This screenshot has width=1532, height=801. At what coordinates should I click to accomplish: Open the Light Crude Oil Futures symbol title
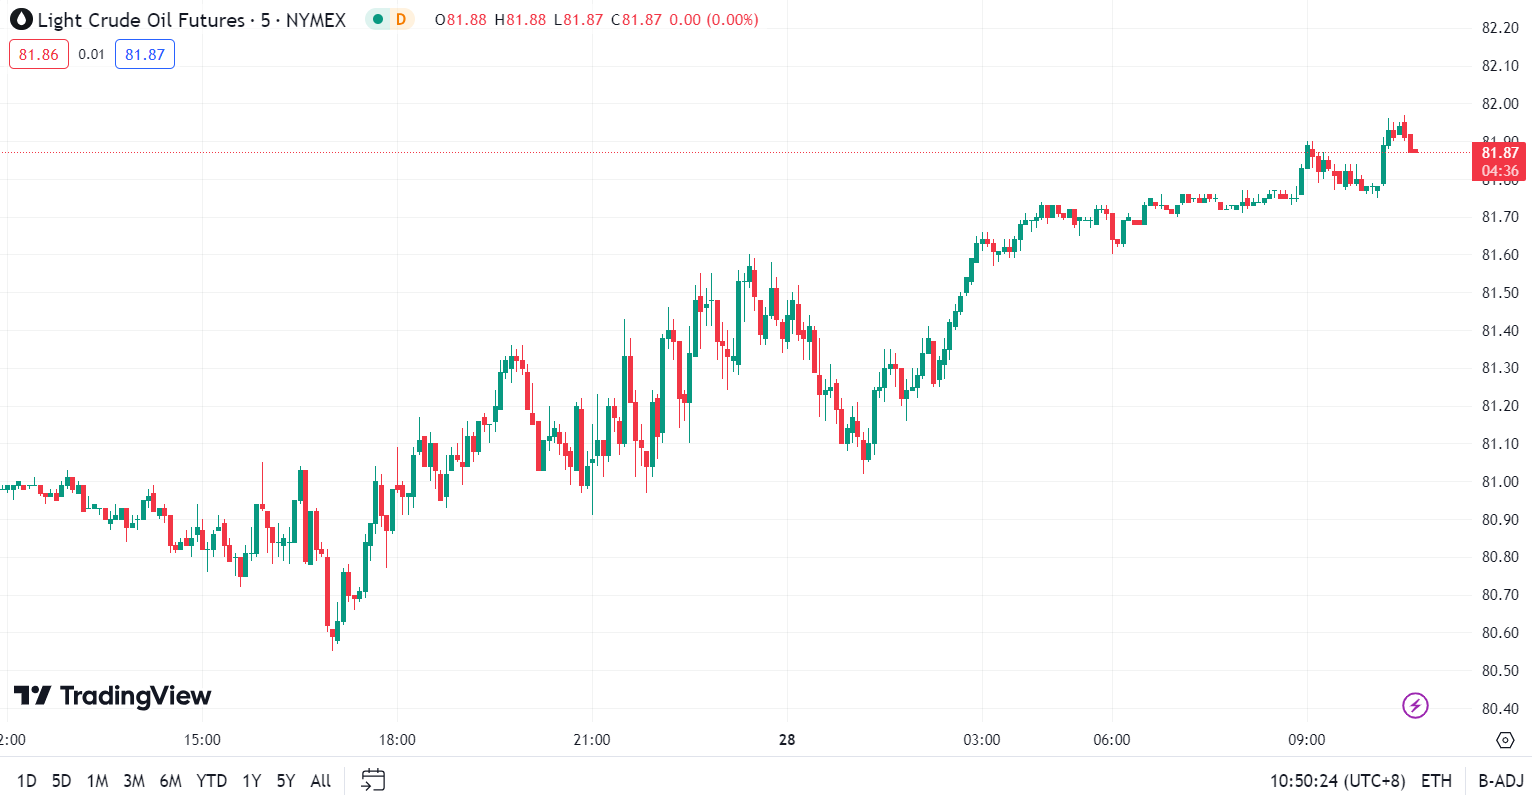click(x=141, y=20)
